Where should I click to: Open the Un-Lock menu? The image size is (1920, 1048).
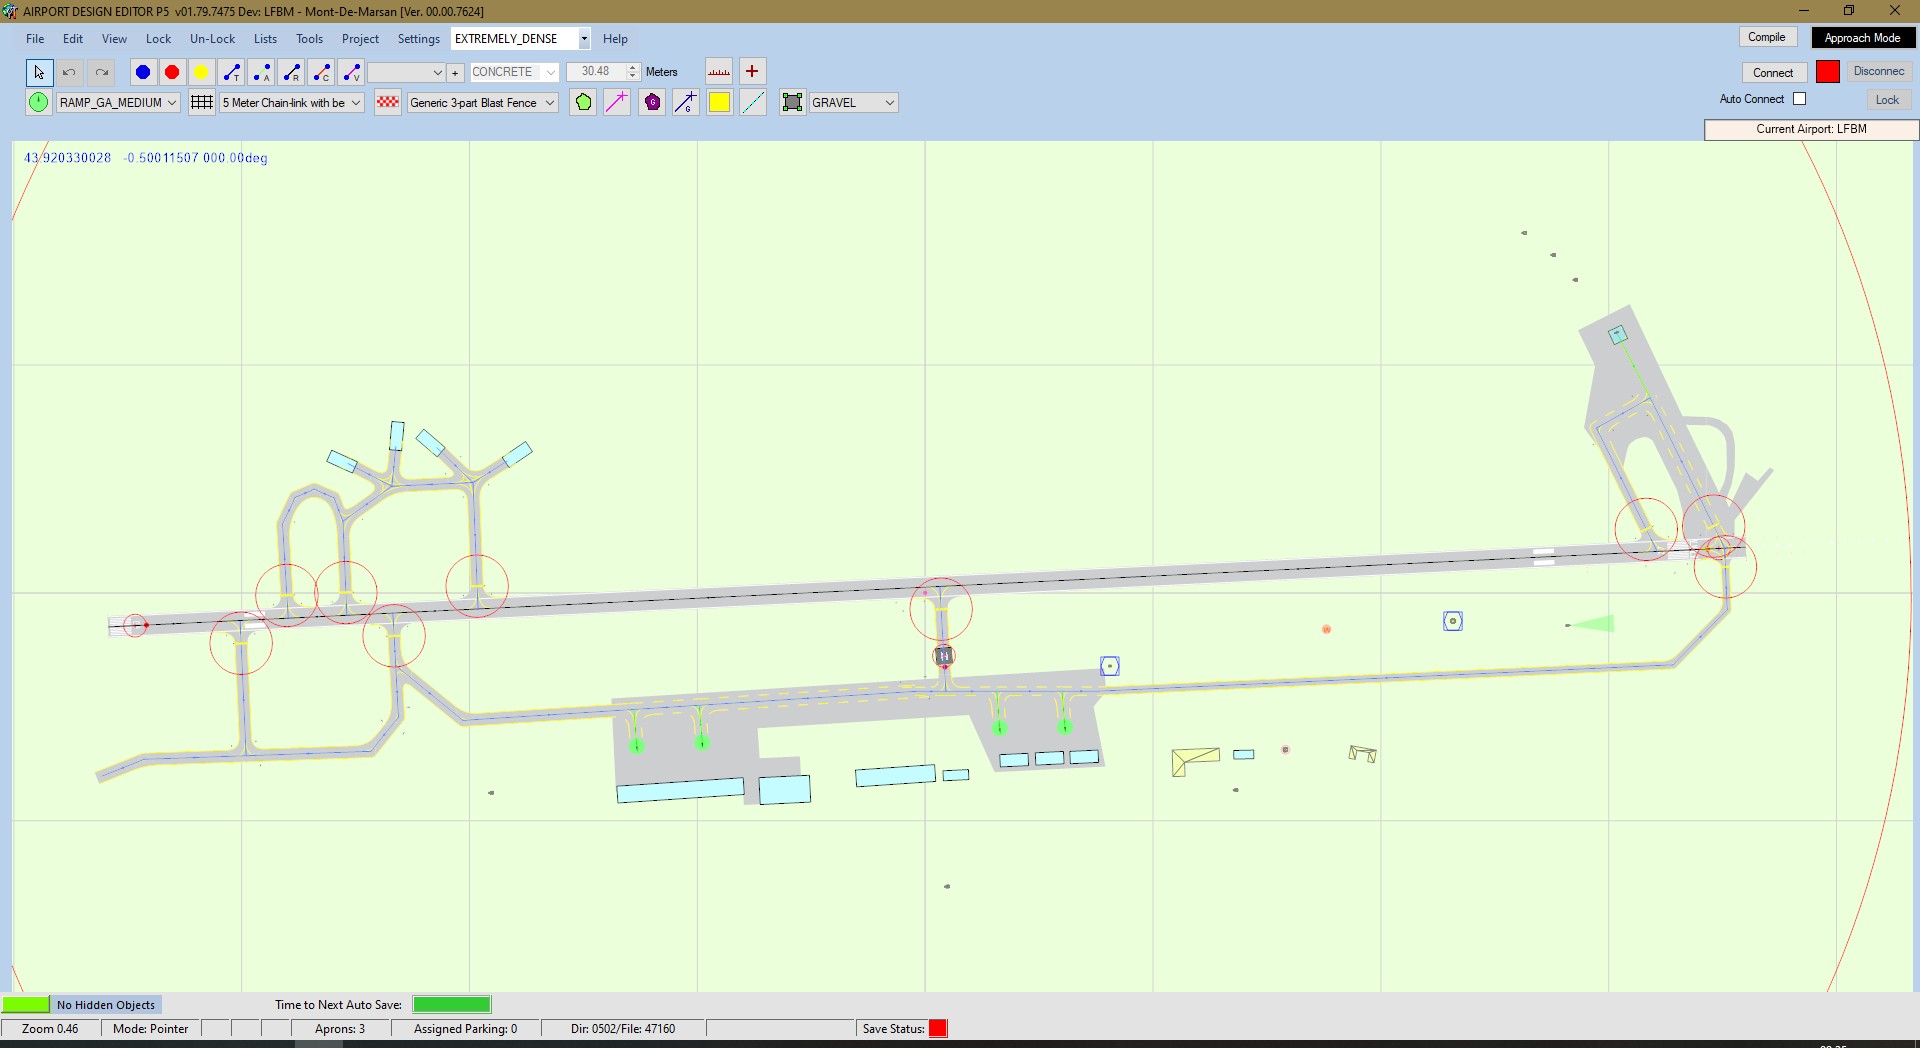click(x=212, y=39)
